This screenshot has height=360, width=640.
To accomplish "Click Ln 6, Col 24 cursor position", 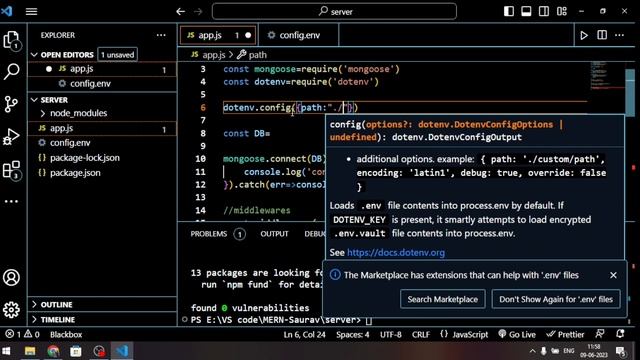I will (304, 334).
